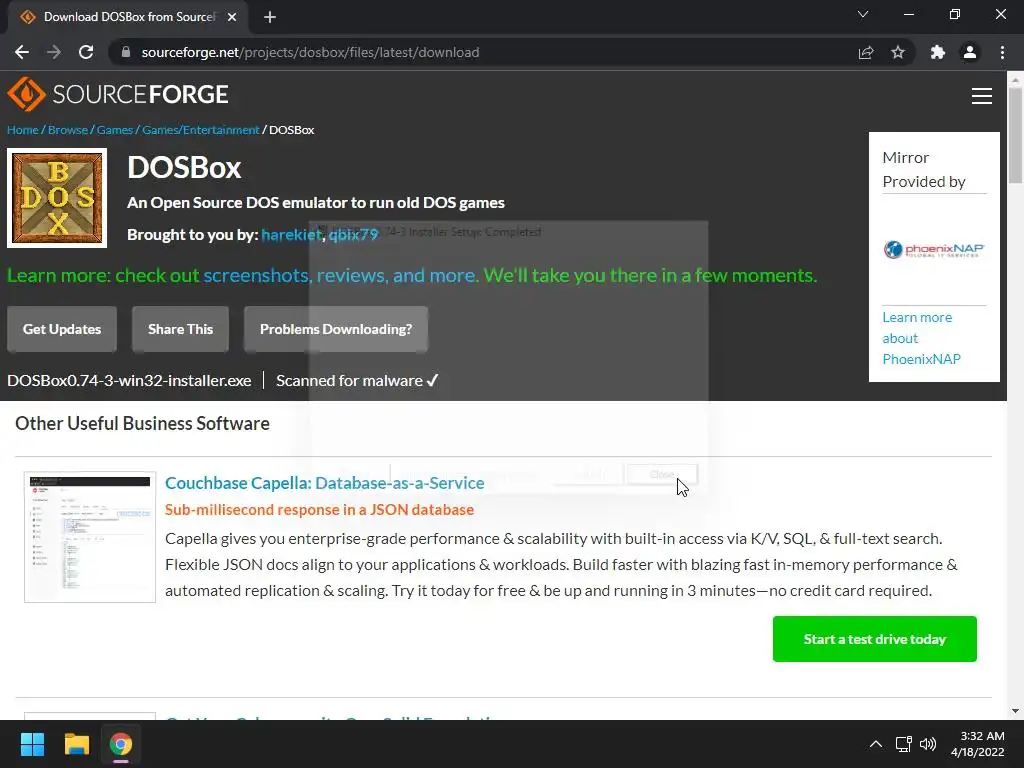Open Couchbase Capella: Database-as-a-Service link
Image resolution: width=1024 pixels, height=768 pixels.
pyautogui.click(x=325, y=483)
